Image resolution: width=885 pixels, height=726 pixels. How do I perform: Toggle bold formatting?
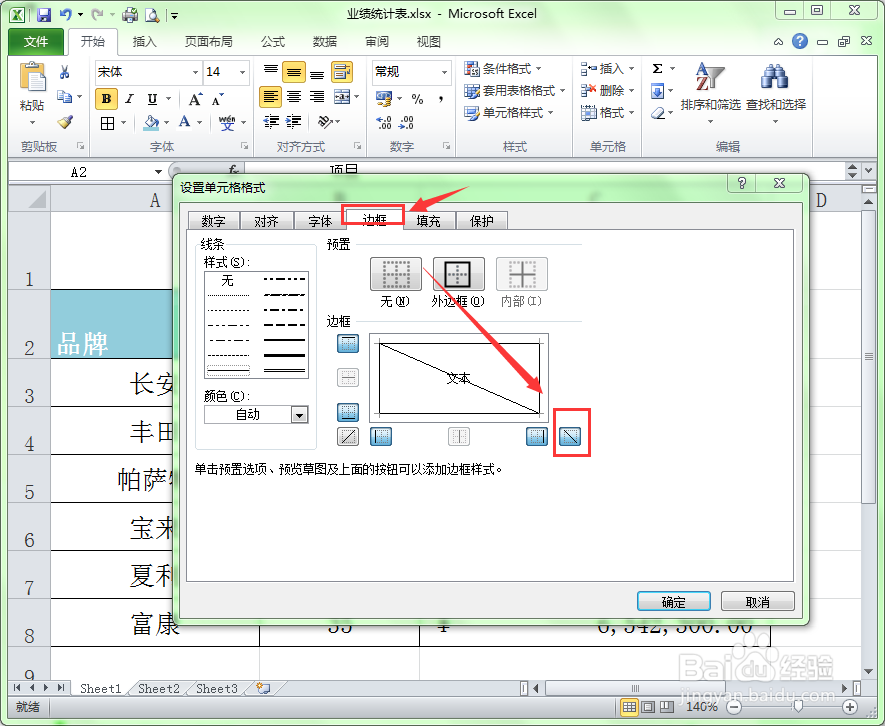[105, 99]
